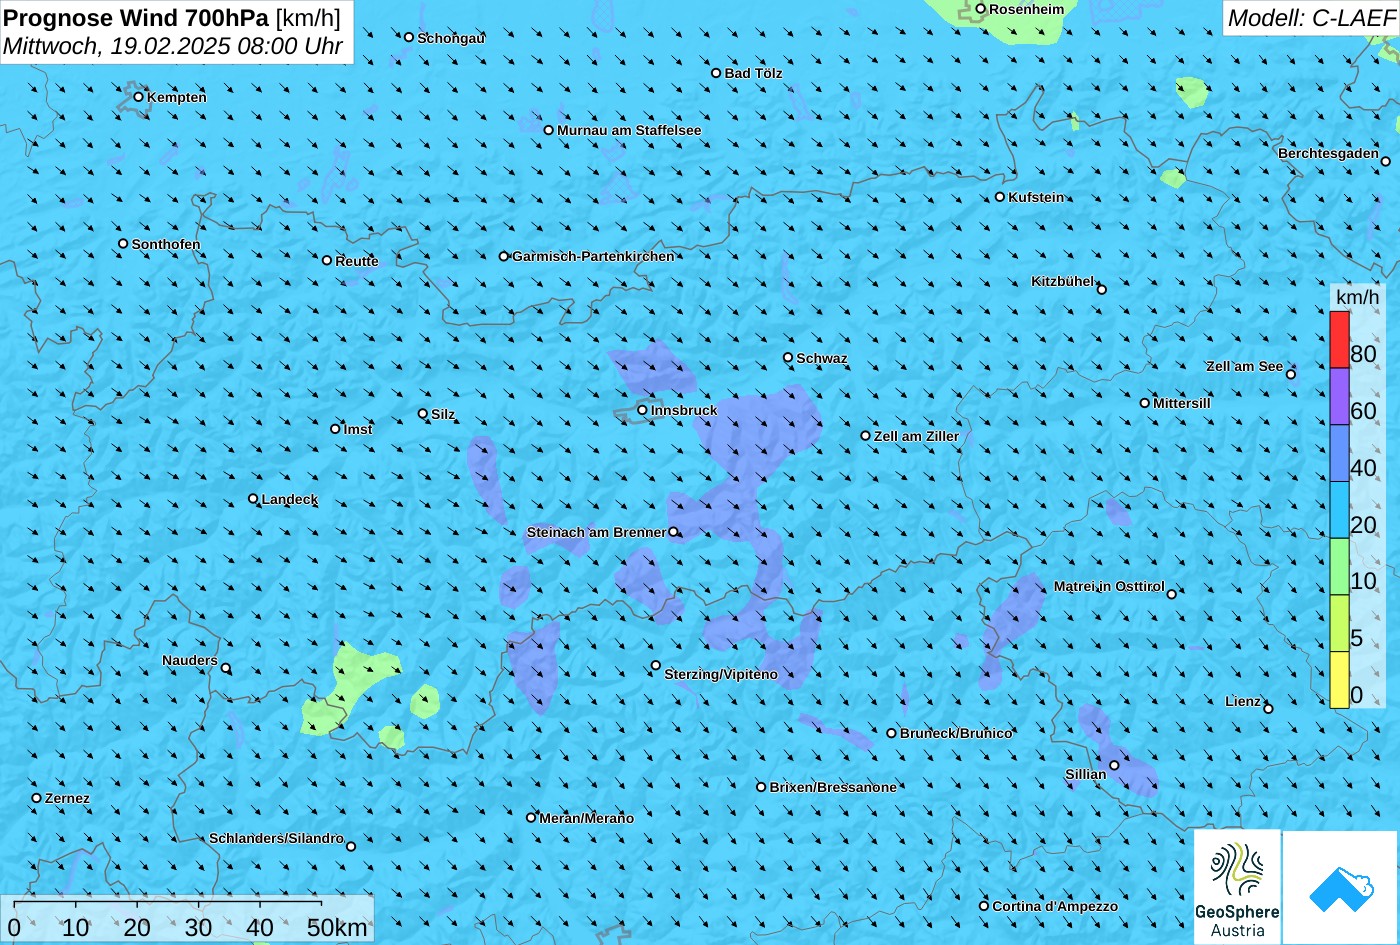Image resolution: width=1400 pixels, height=945 pixels.
Task: Click the Schwaz location dot
Action: click(788, 358)
